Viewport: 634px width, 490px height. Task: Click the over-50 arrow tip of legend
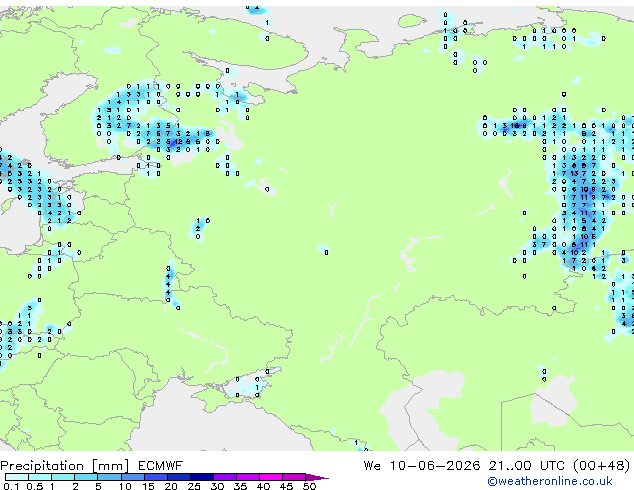(317, 477)
